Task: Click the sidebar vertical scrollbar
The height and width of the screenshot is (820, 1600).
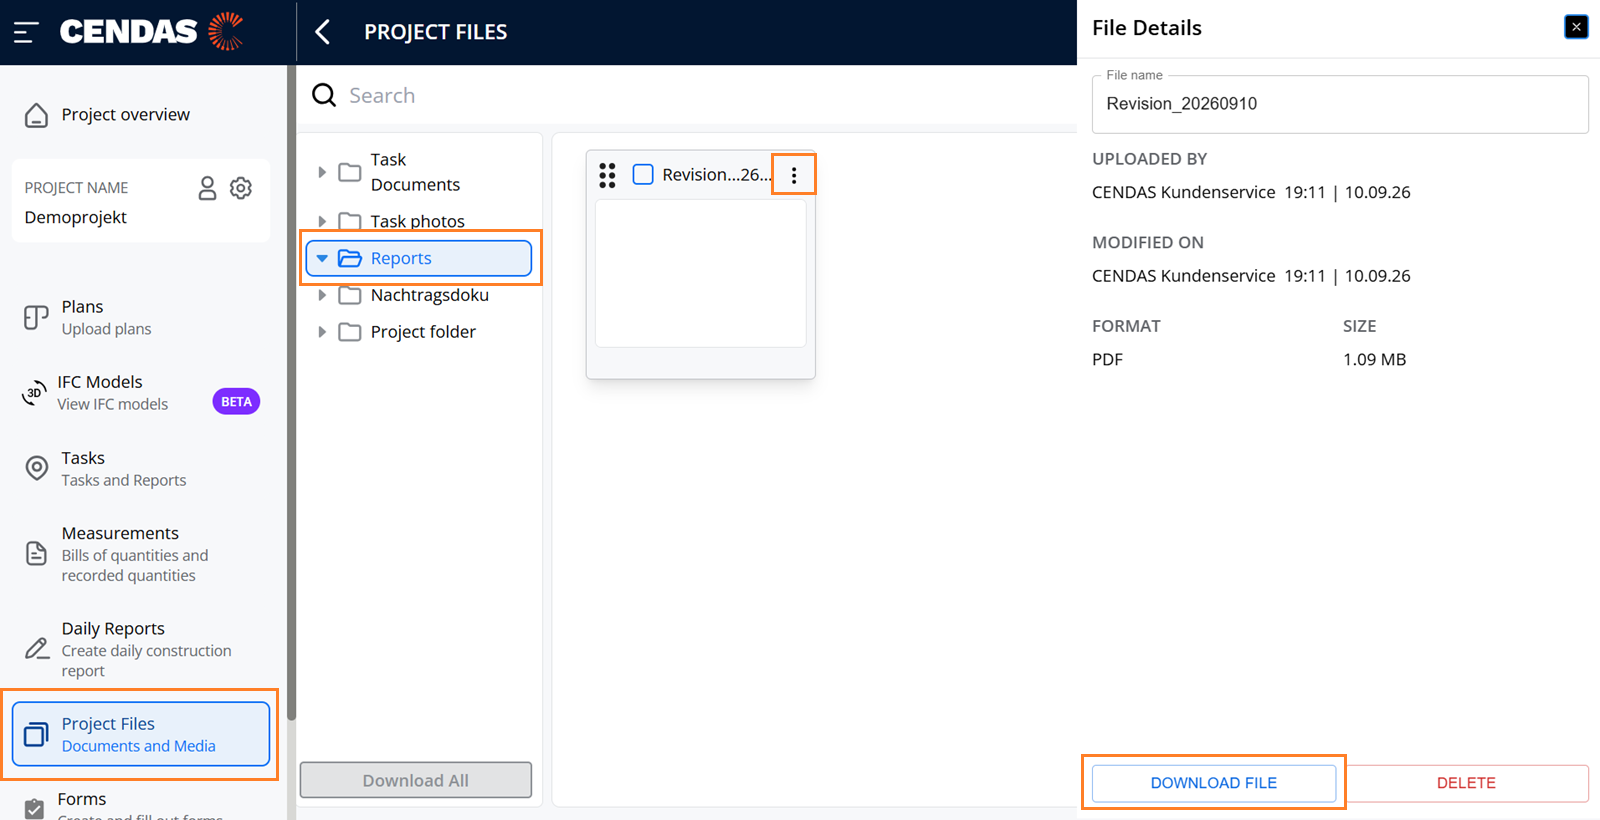Action: click(x=292, y=392)
